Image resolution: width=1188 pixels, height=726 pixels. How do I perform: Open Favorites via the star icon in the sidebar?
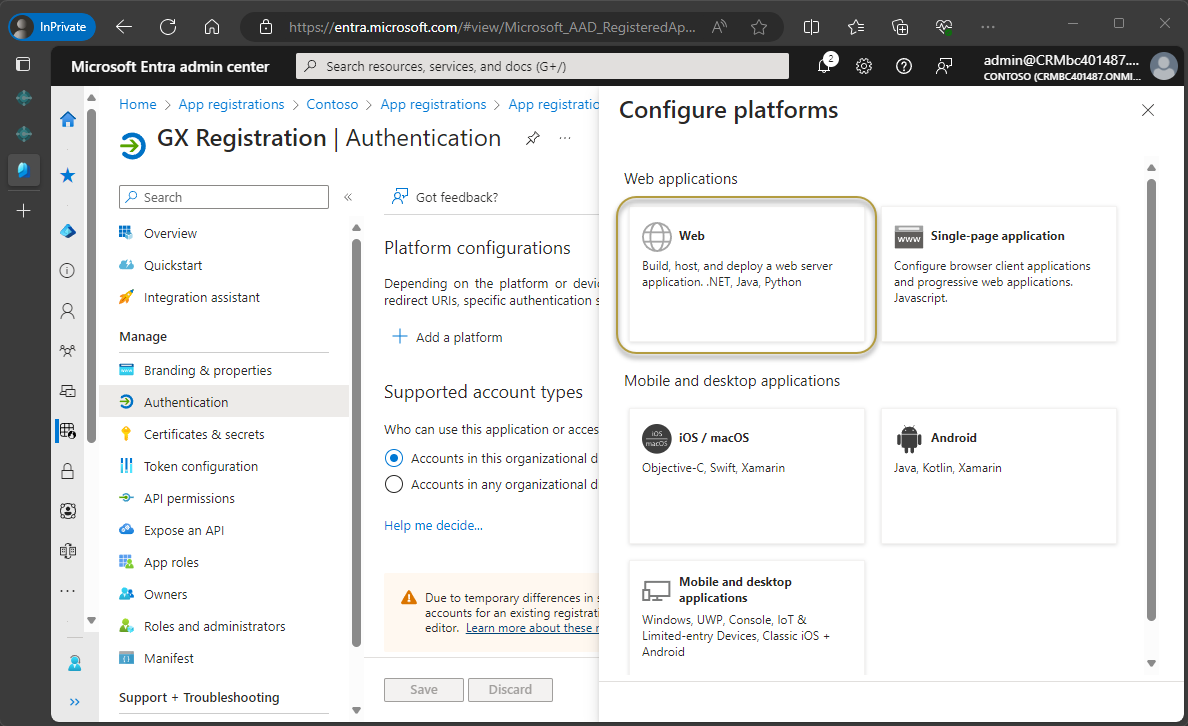point(67,174)
